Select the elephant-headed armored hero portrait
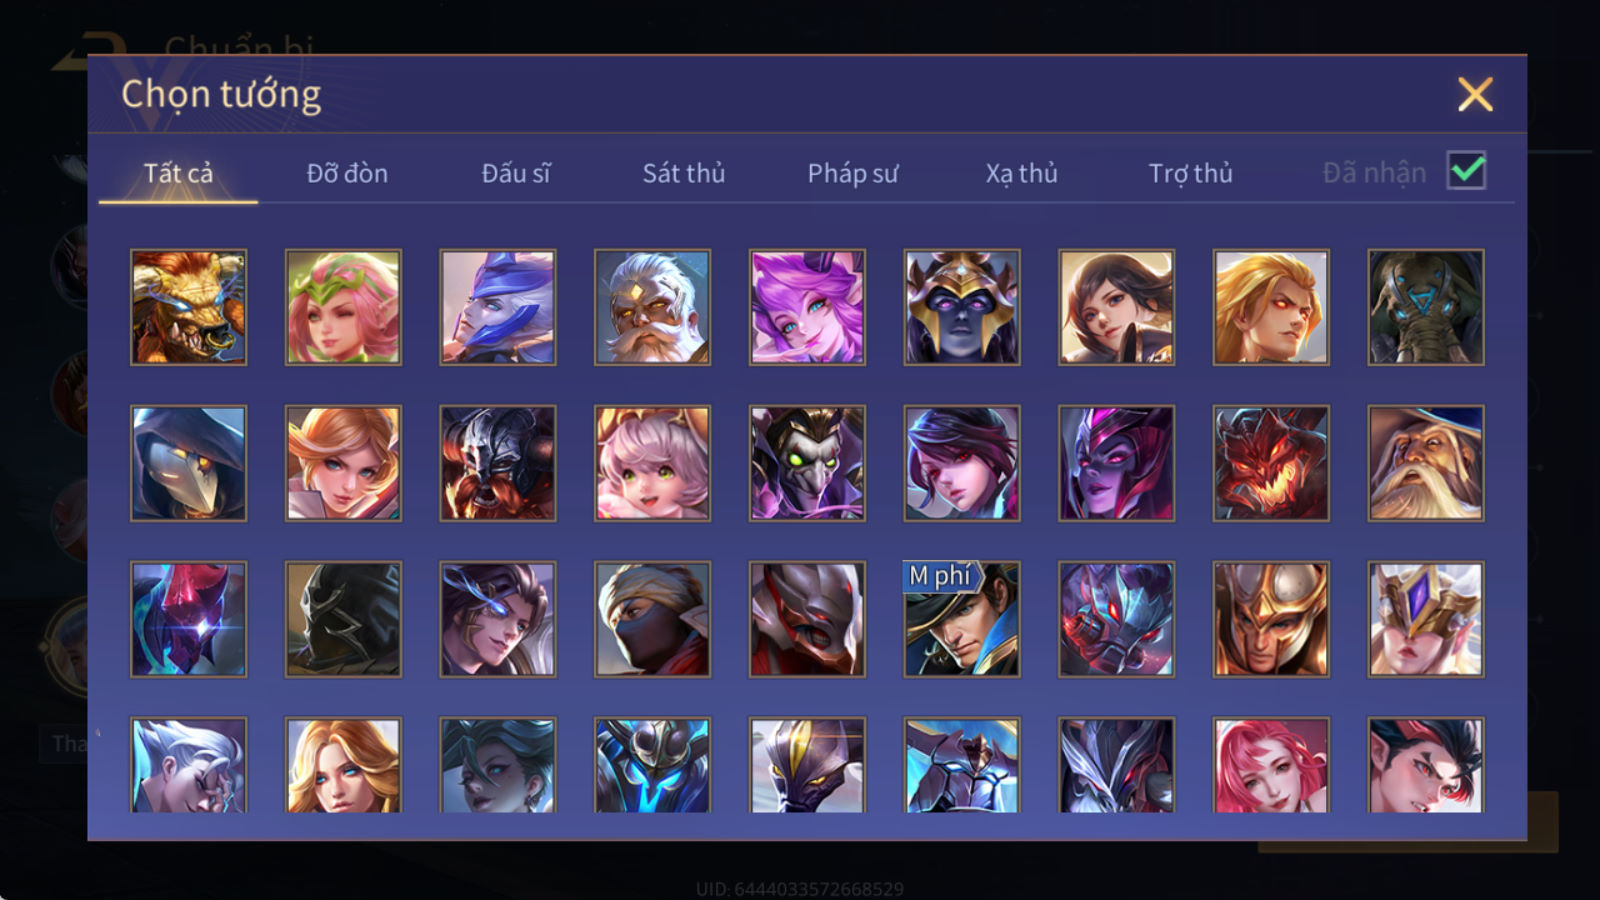 [x=1426, y=307]
